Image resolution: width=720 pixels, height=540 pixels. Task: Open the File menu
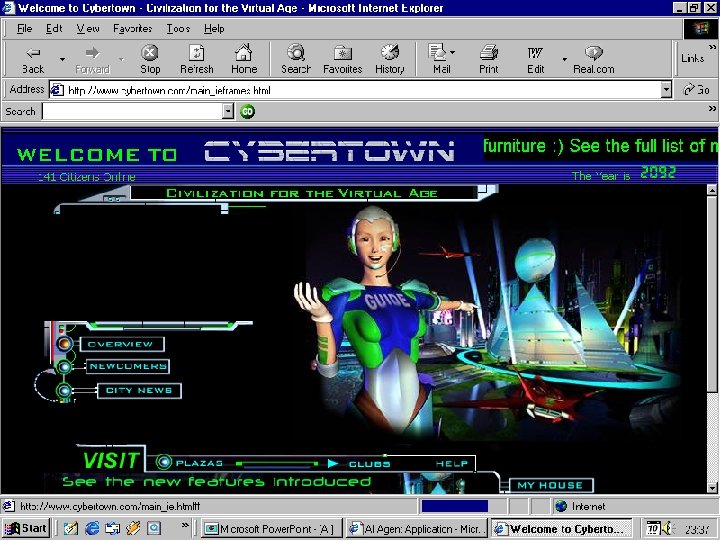pyautogui.click(x=24, y=28)
